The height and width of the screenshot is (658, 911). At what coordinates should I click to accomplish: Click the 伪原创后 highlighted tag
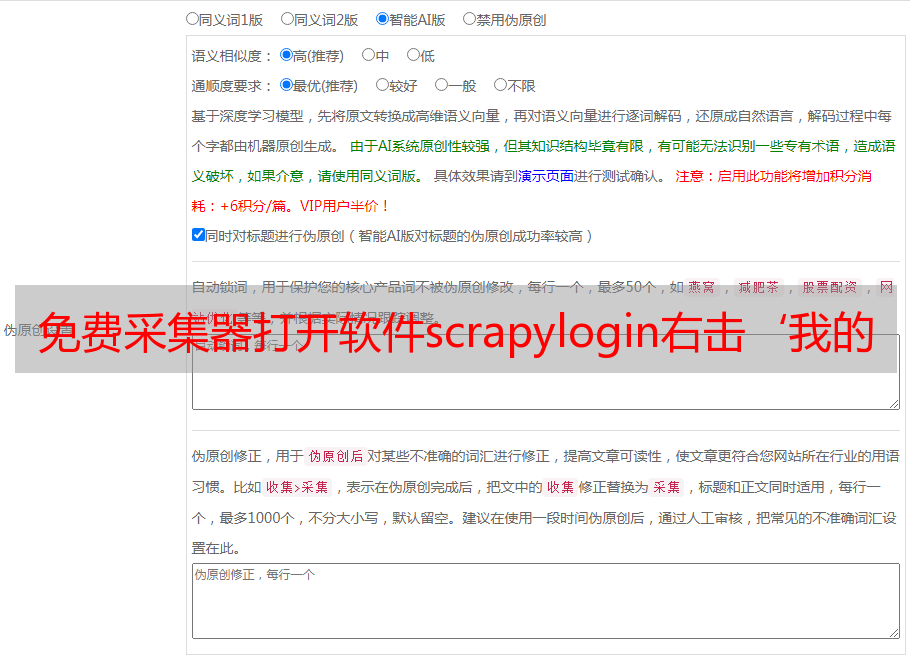[x=336, y=456]
